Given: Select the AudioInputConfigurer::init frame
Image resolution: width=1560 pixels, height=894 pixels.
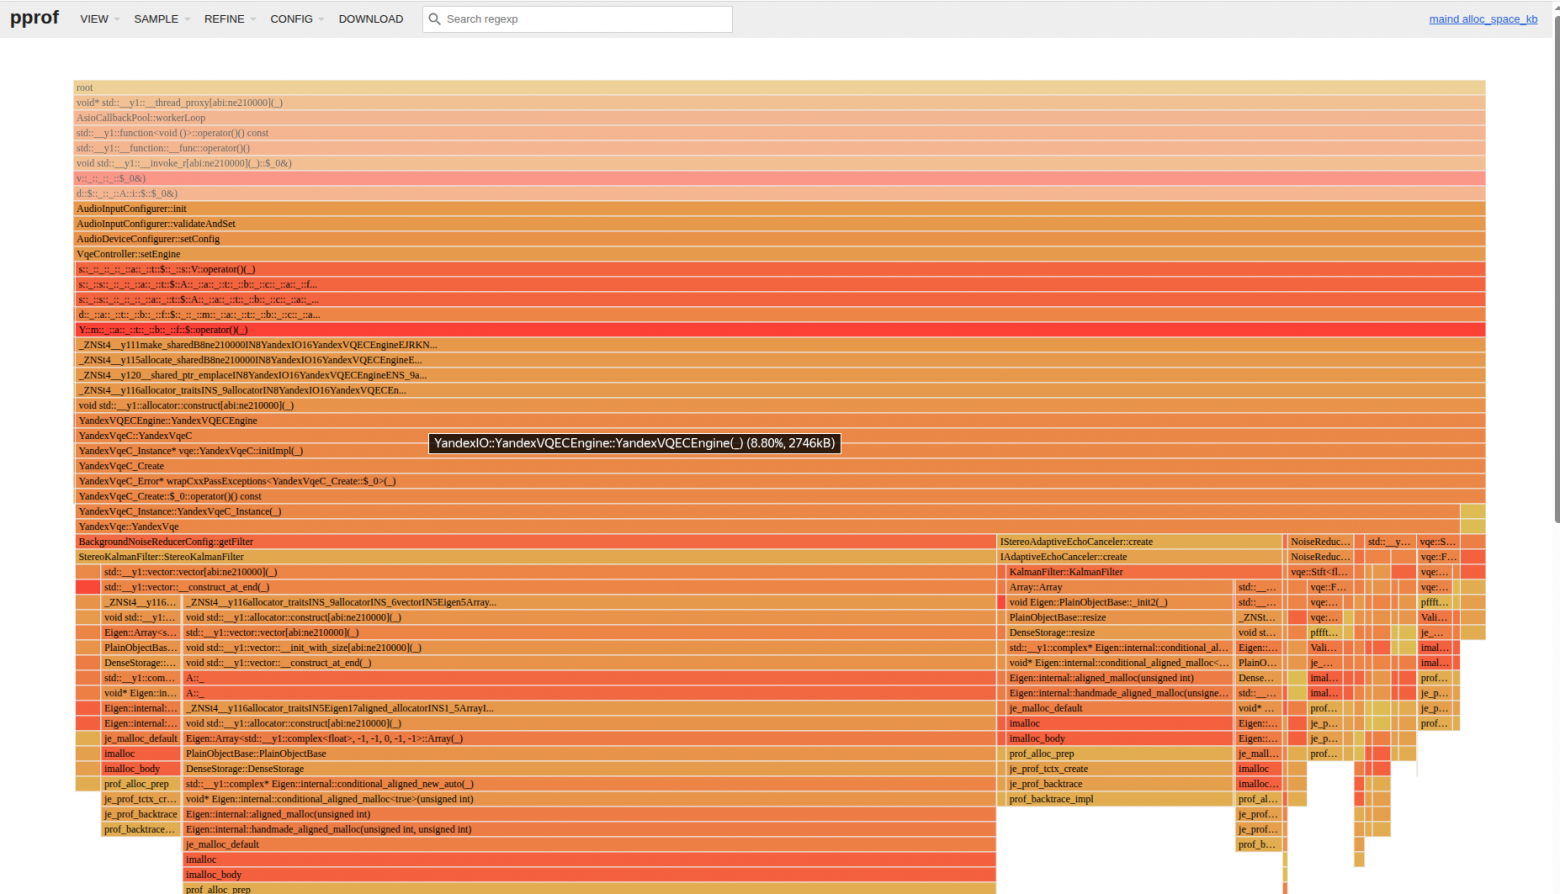Looking at the screenshot, I should coord(779,209).
